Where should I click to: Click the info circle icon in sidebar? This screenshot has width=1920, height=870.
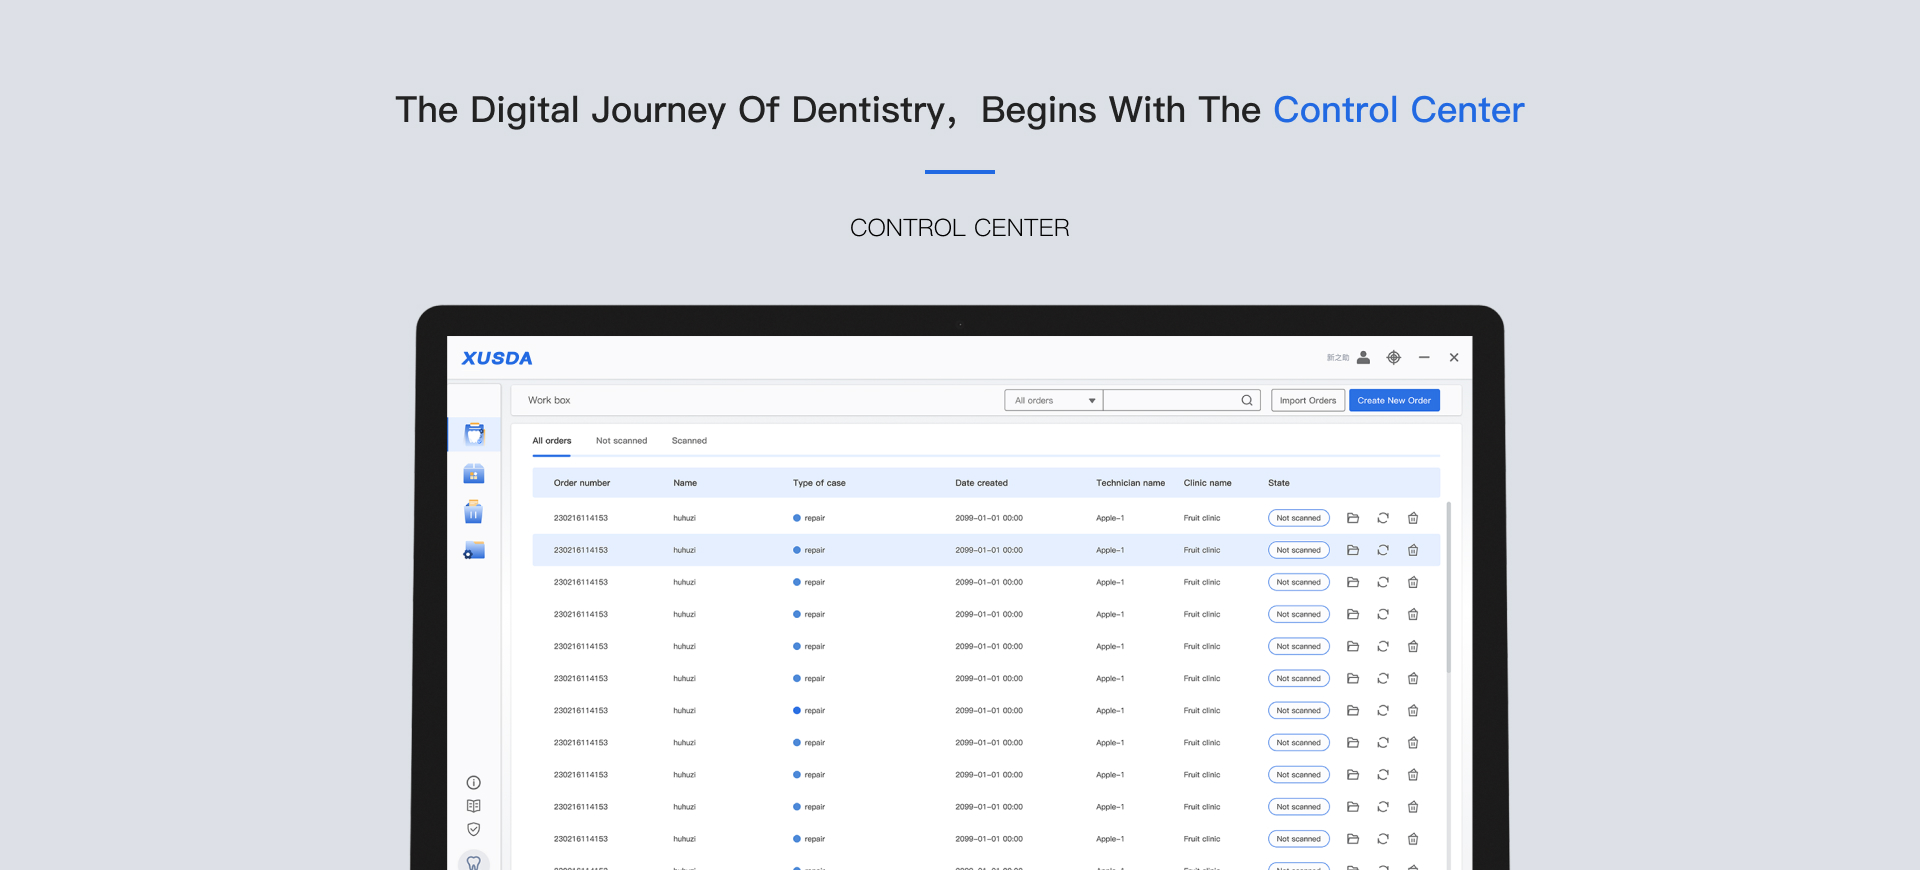click(x=474, y=783)
